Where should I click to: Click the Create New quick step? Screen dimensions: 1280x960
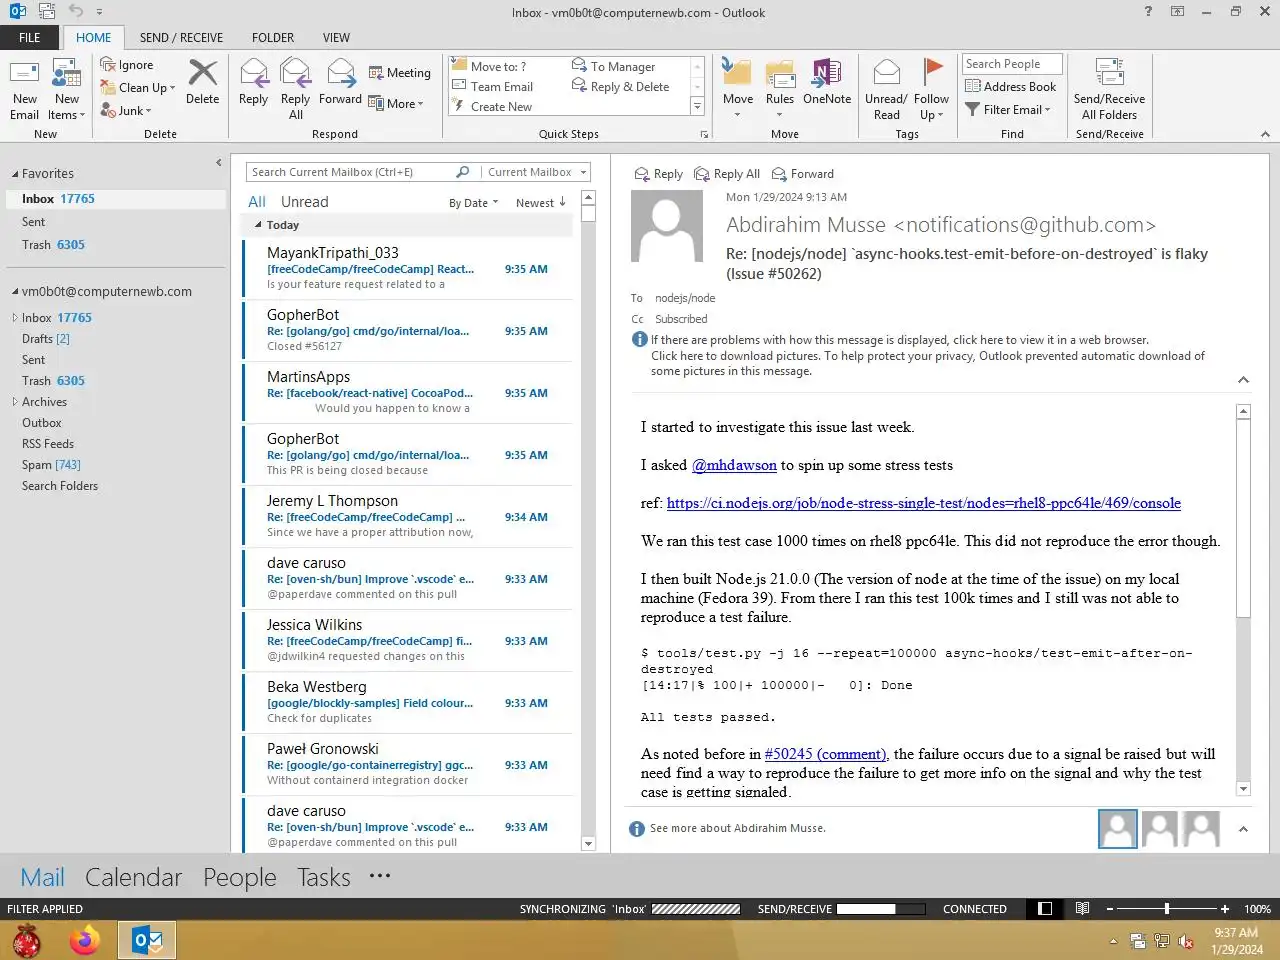tap(492, 107)
